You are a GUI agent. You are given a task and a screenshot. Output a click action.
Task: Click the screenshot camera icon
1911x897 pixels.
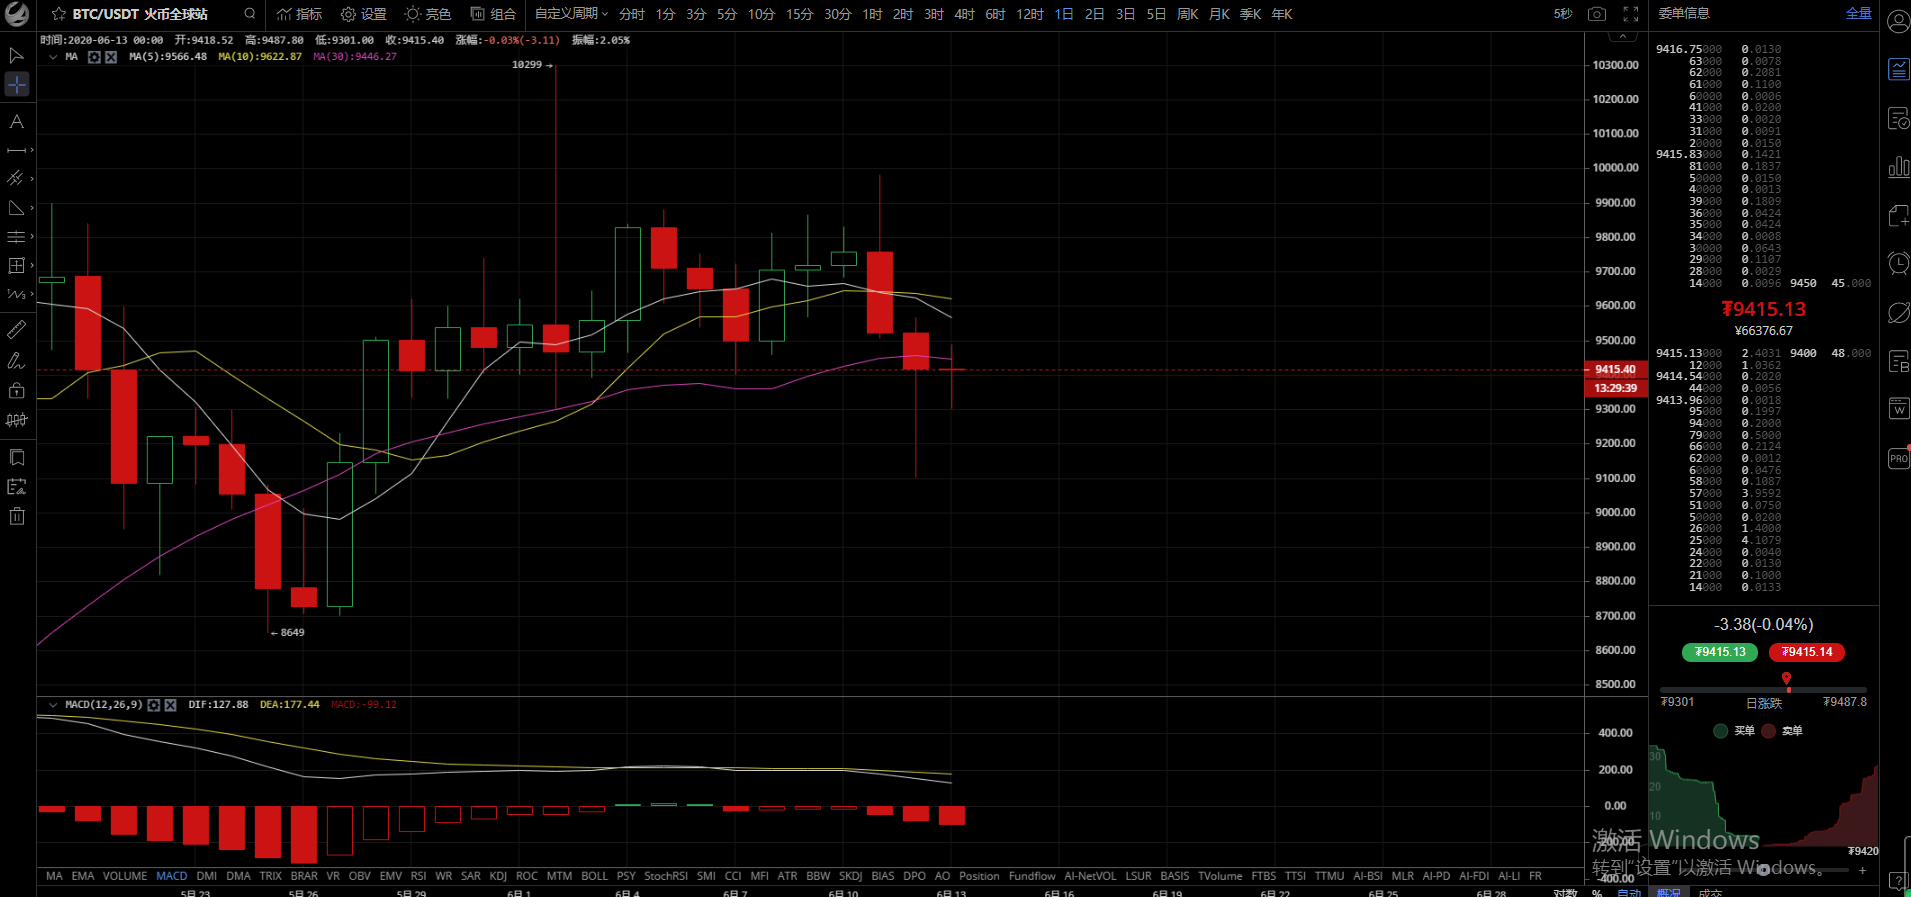[1597, 14]
